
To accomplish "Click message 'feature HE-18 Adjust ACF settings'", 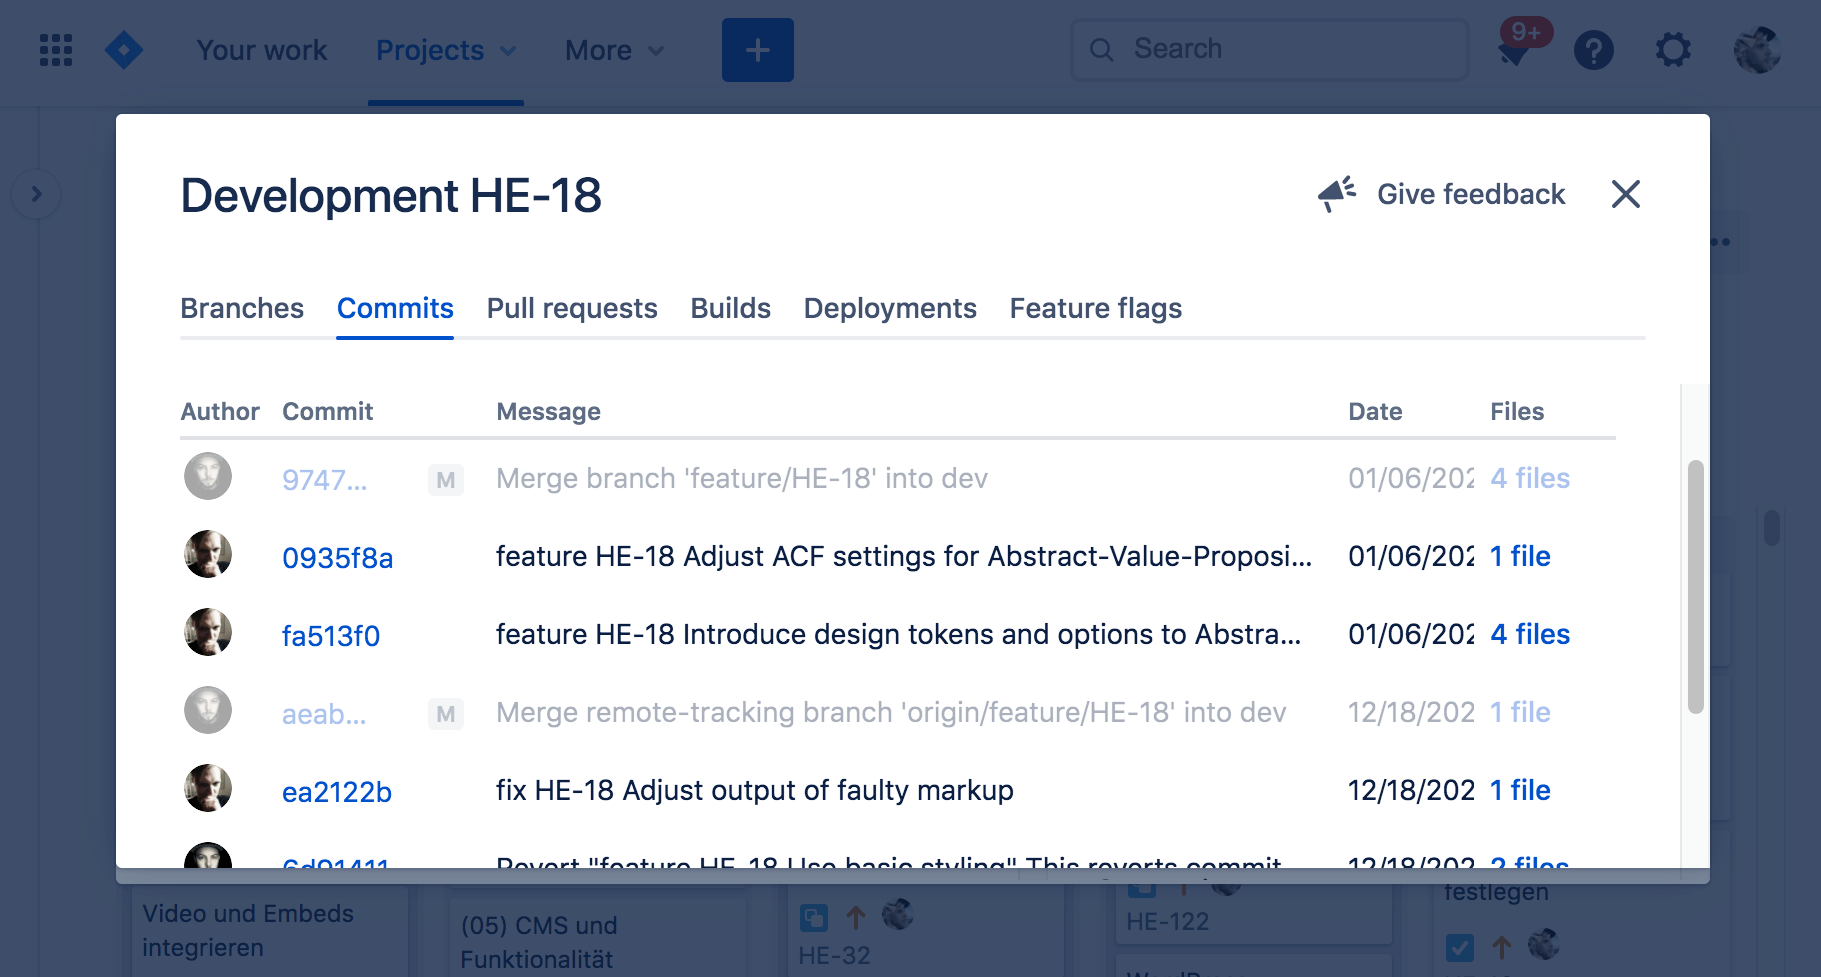I will (x=904, y=556).
